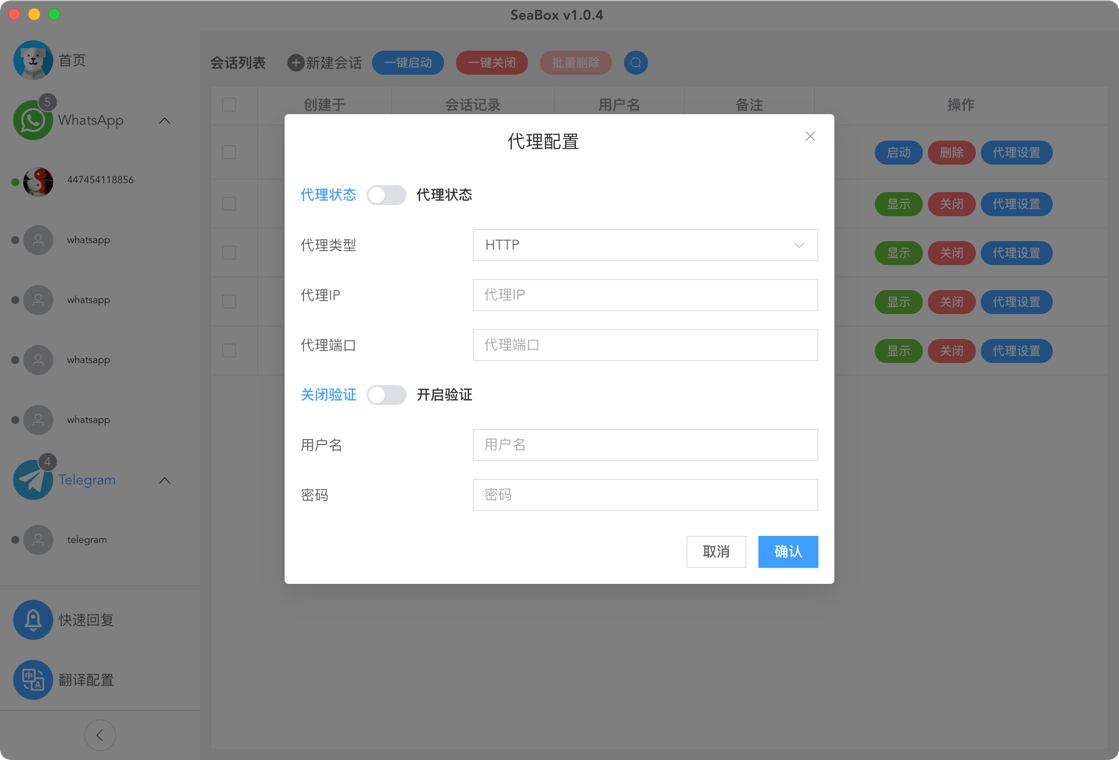This screenshot has height=760, width=1119.
Task: Open 首页 home menu item
Action: tap(72, 61)
